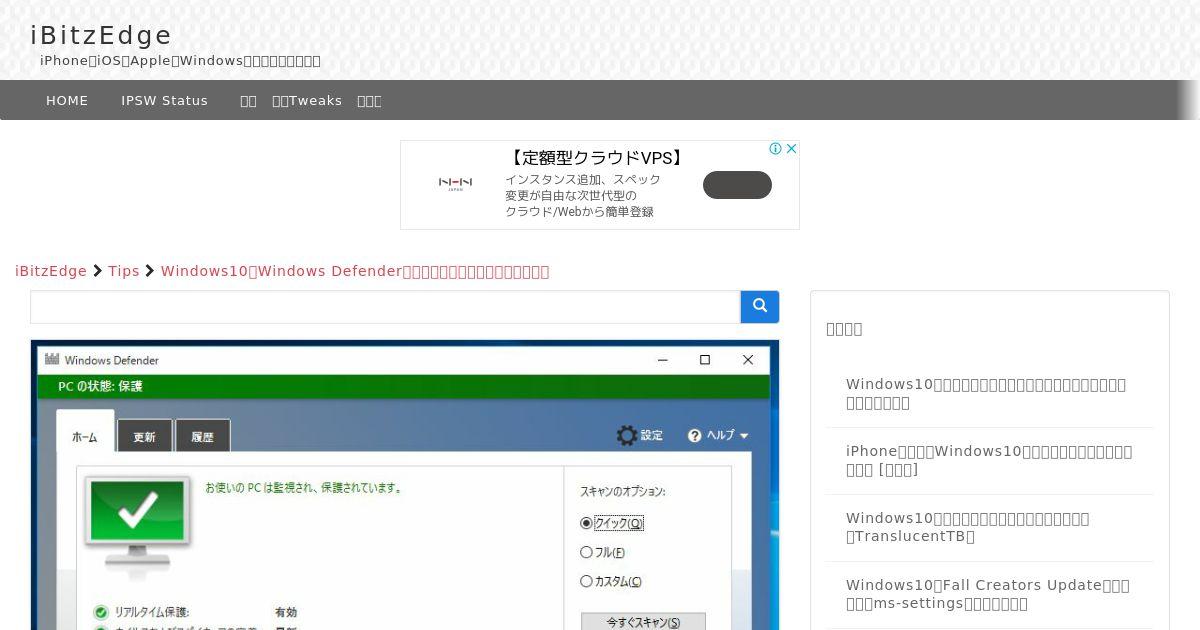Switch to the 更新 tab in Defender
The width and height of the screenshot is (1200, 630).
[x=145, y=436]
